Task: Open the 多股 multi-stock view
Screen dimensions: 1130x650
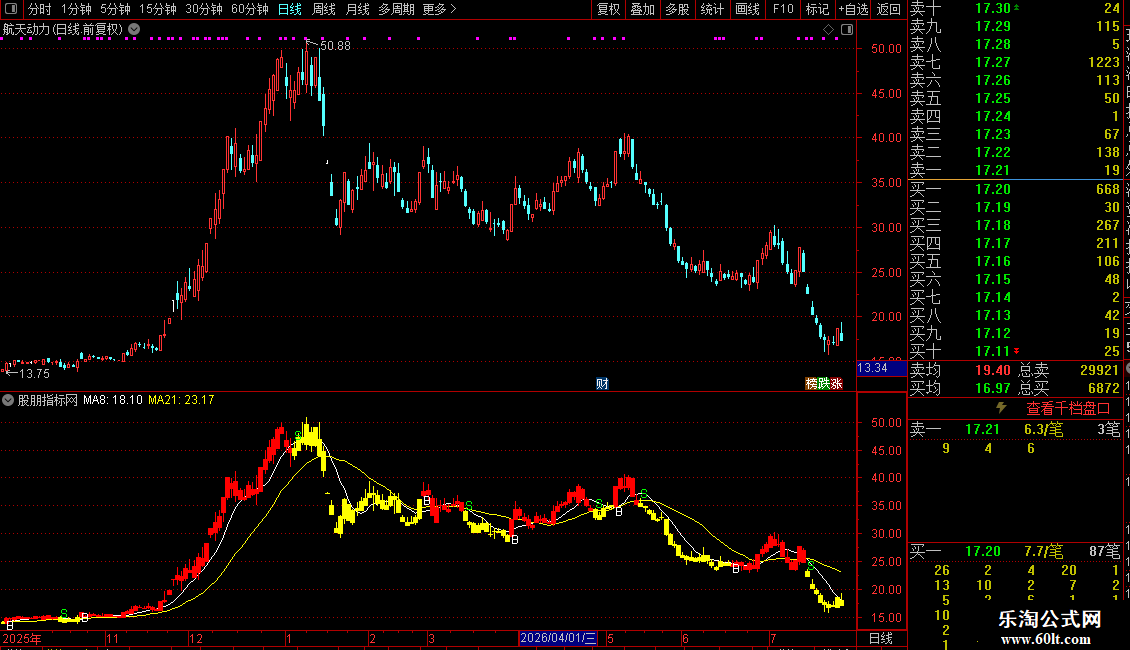Action: tap(677, 9)
